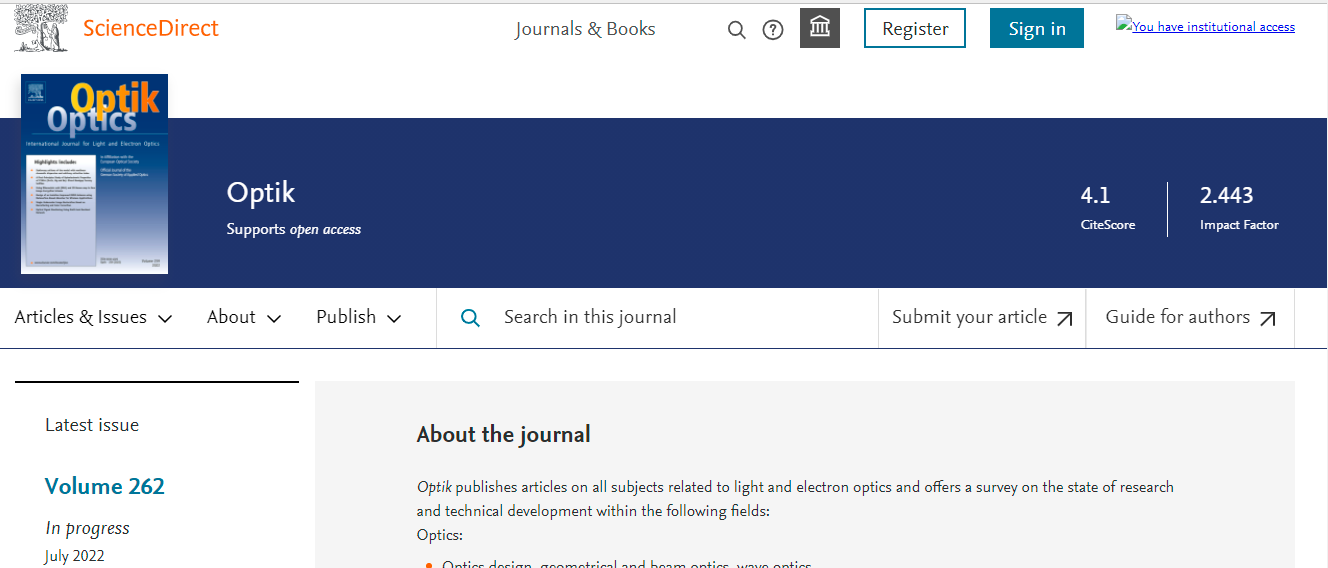The height and width of the screenshot is (568, 1328).
Task: Click the arrow icon beside Submit your article
Action: coord(1065,318)
